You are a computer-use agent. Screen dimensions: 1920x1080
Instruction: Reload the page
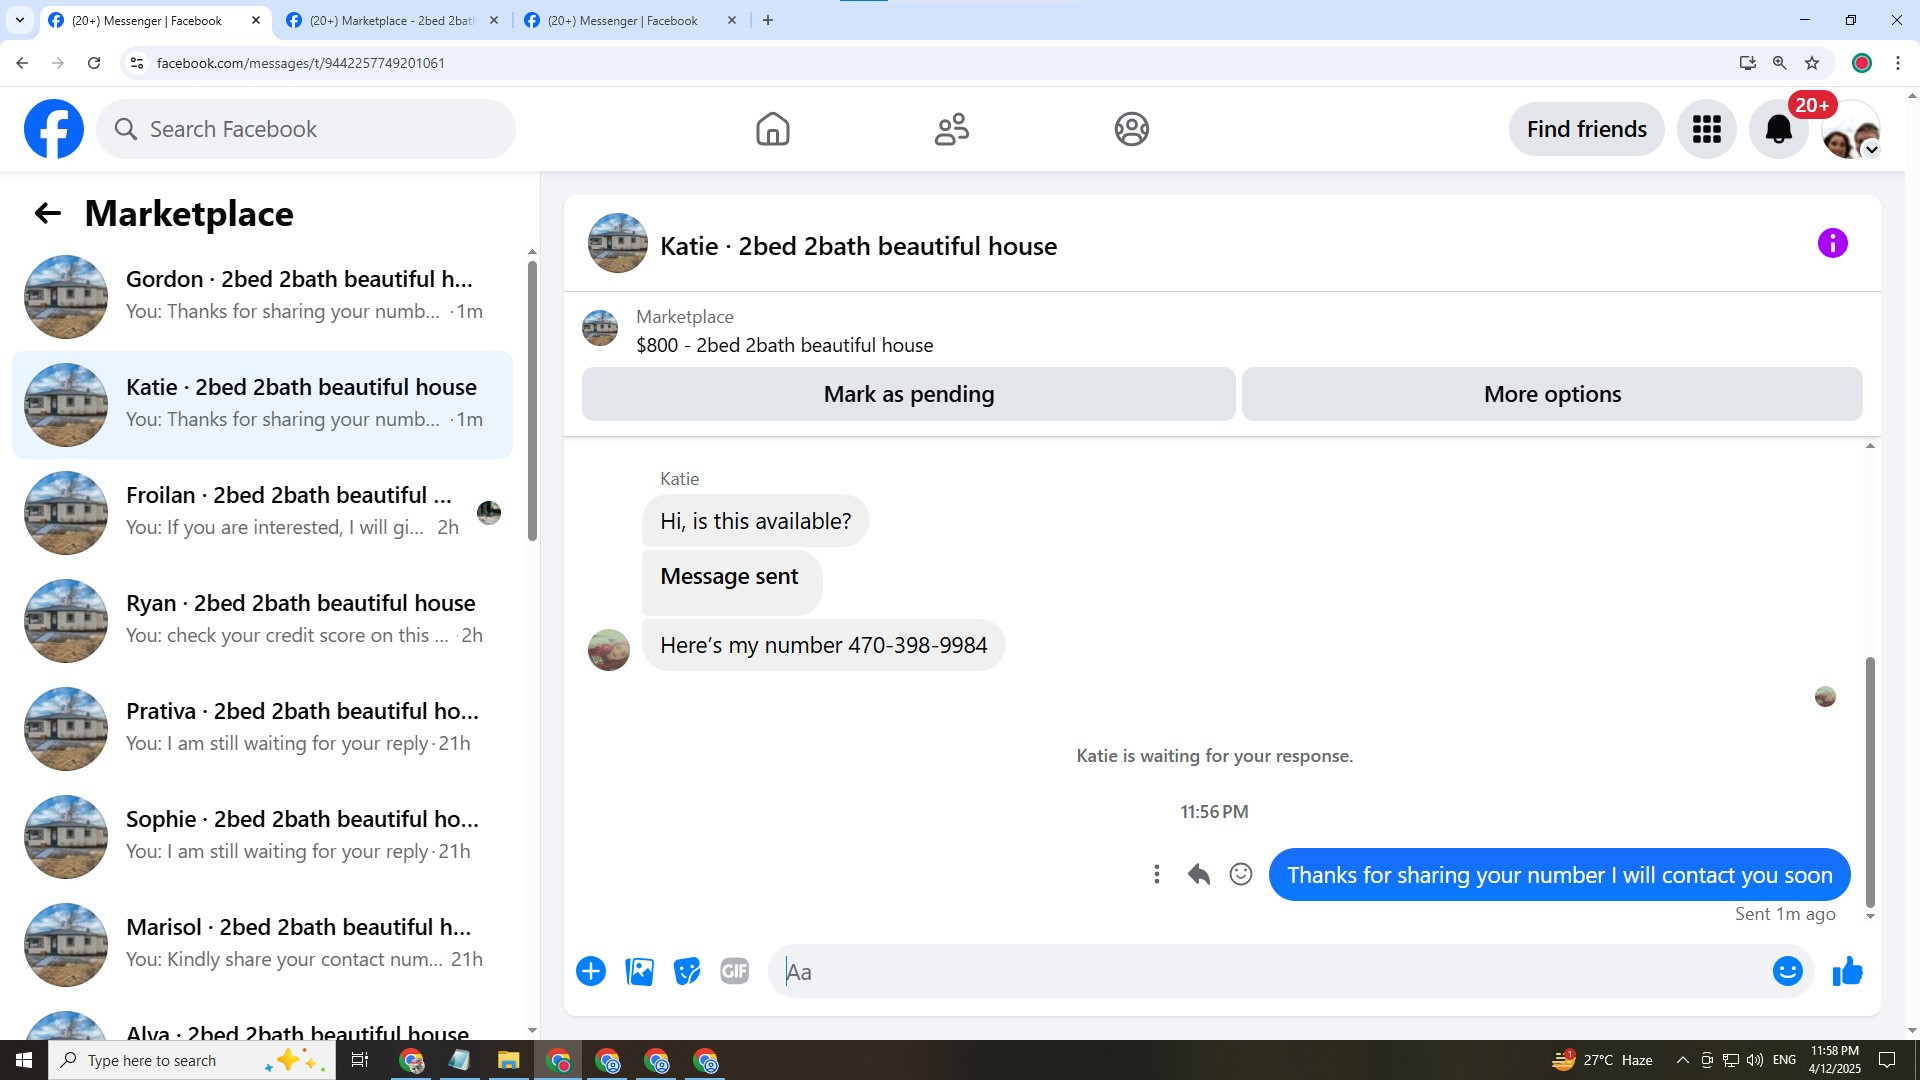(x=94, y=63)
